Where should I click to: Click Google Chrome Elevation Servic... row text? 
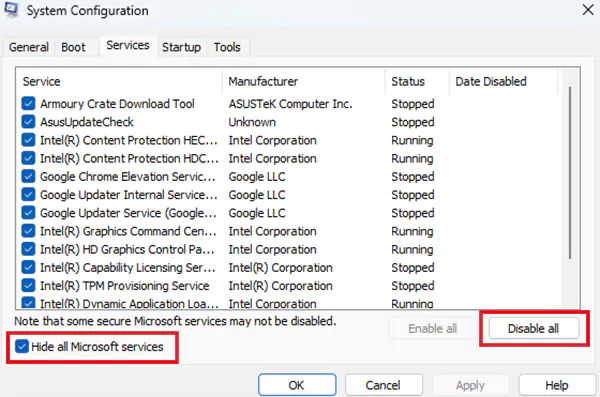pos(128,176)
